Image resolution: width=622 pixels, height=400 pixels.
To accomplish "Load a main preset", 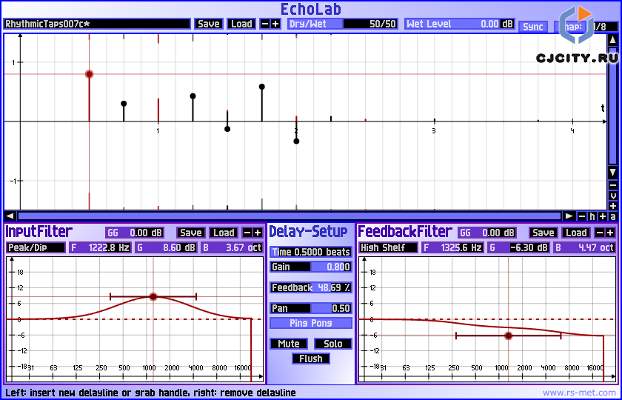I will pyautogui.click(x=242, y=24).
